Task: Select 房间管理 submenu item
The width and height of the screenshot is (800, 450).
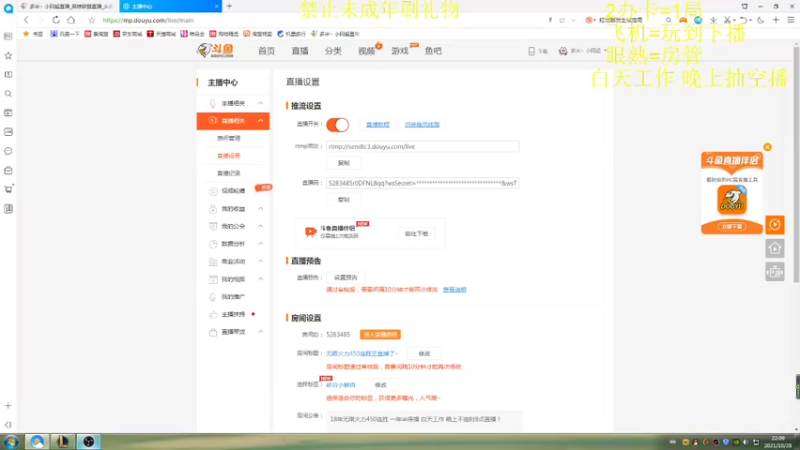Action: [229, 138]
